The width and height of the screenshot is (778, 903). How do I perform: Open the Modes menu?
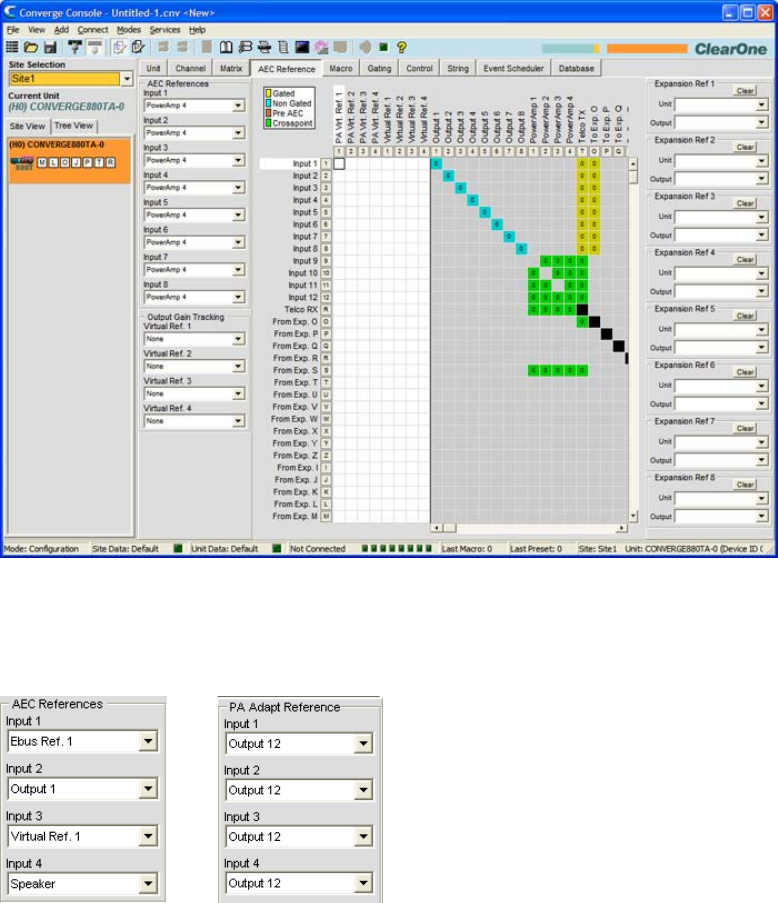click(128, 30)
